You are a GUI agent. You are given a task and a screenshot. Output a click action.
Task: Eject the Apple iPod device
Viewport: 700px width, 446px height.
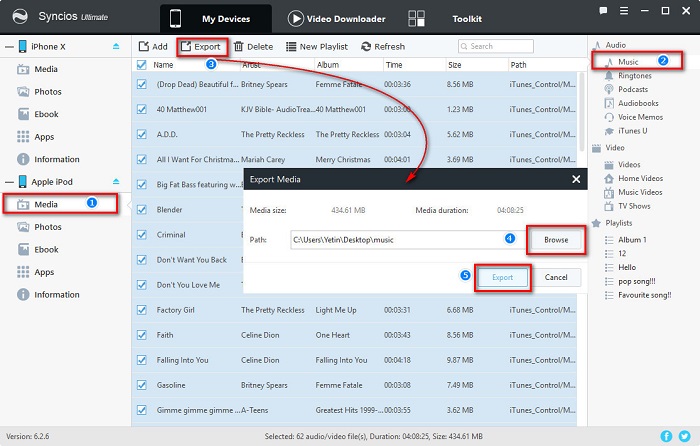tap(116, 182)
